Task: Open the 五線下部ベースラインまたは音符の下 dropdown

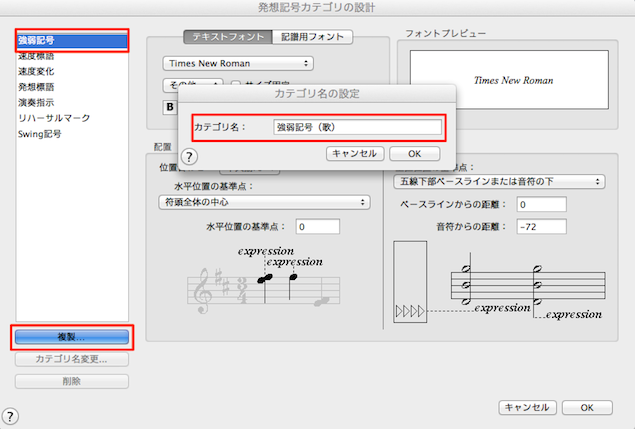Action: pos(499,181)
